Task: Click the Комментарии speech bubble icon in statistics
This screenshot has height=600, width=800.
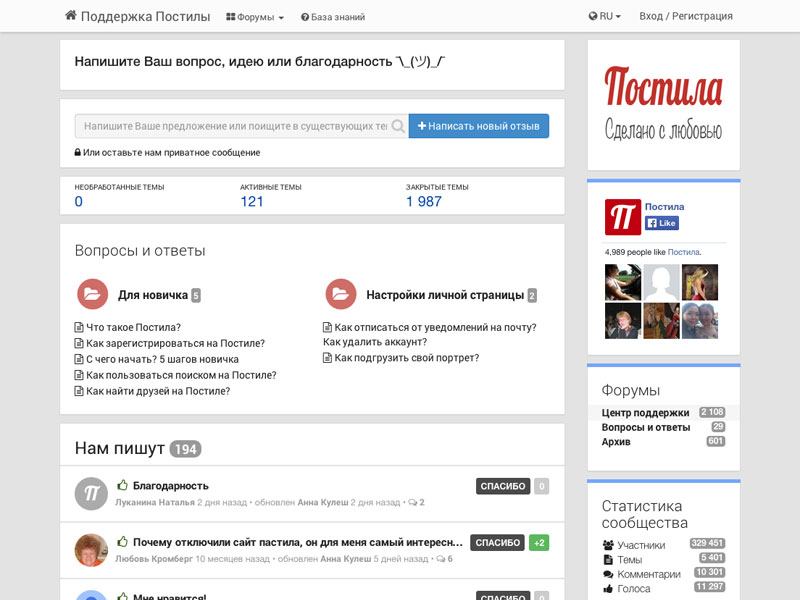Action: pos(608,574)
